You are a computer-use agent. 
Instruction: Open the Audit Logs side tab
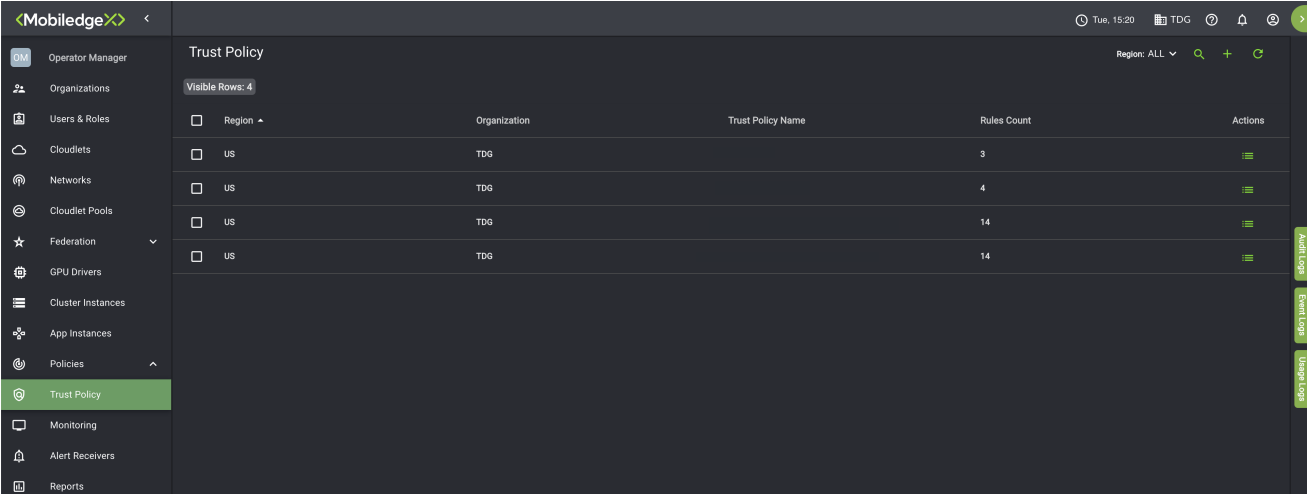pos(1300,254)
